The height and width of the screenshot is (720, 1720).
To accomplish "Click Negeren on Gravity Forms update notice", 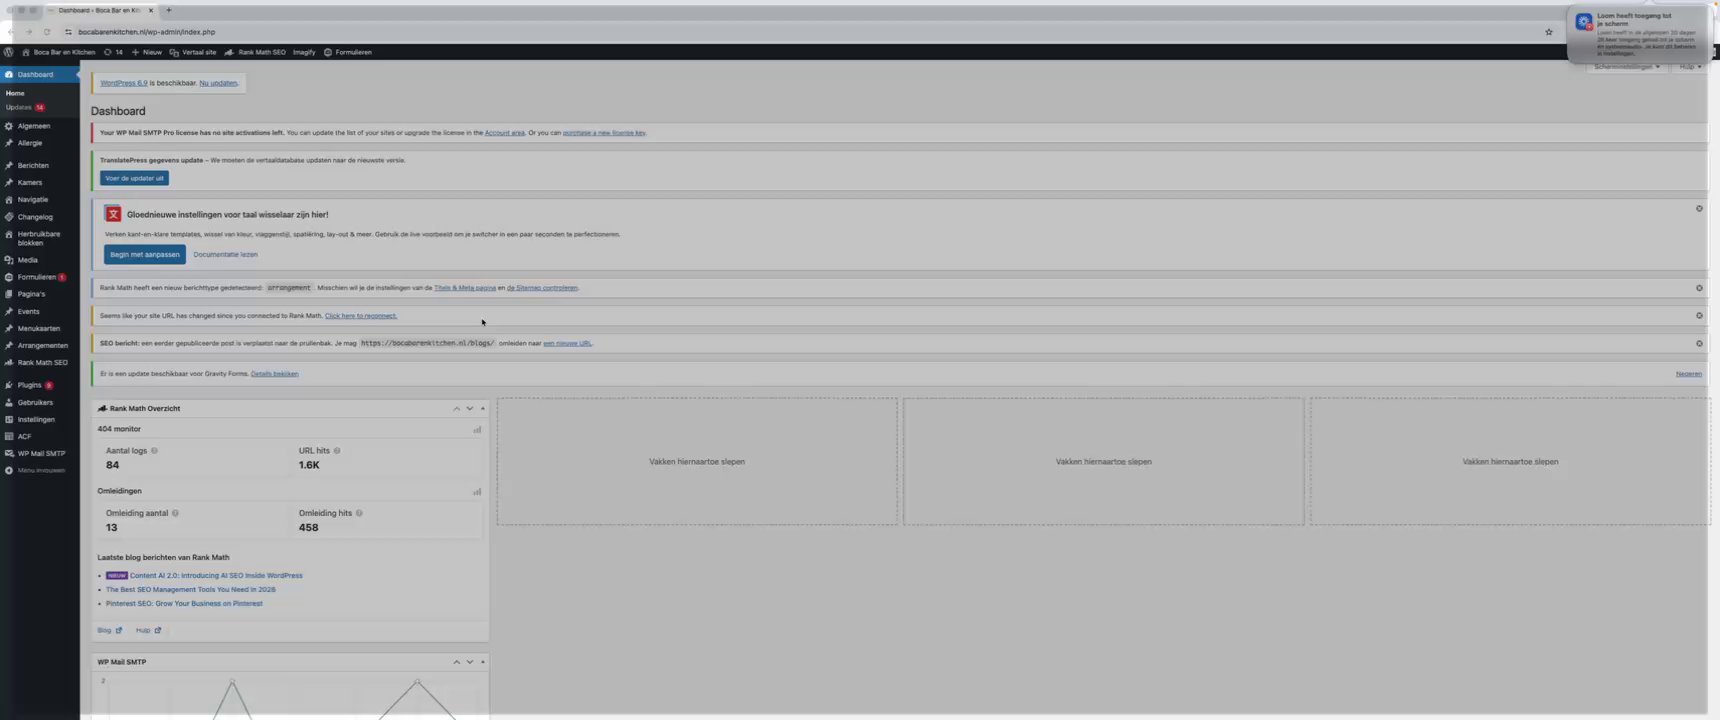I will pyautogui.click(x=1689, y=374).
